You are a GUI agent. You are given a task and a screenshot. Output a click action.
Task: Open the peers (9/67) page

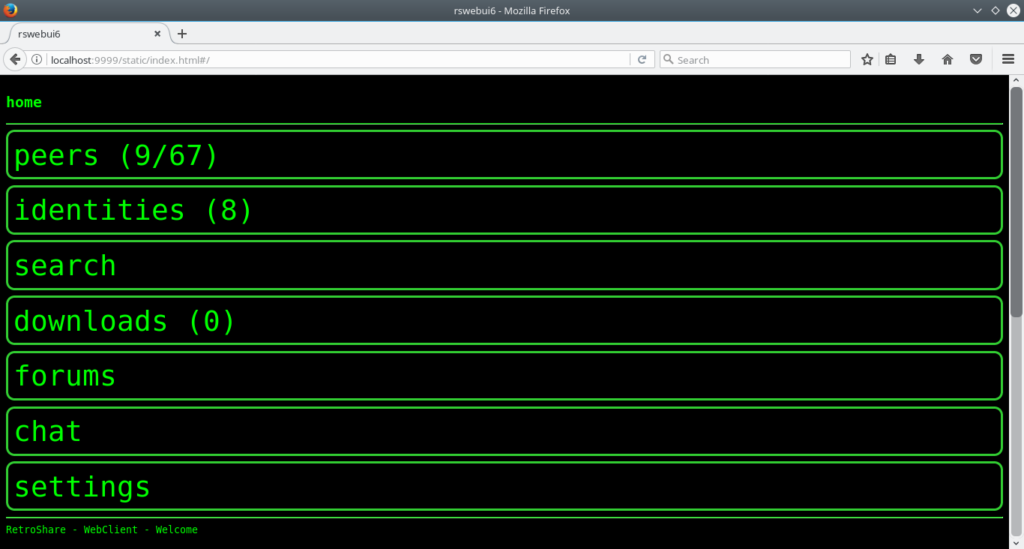coord(504,155)
